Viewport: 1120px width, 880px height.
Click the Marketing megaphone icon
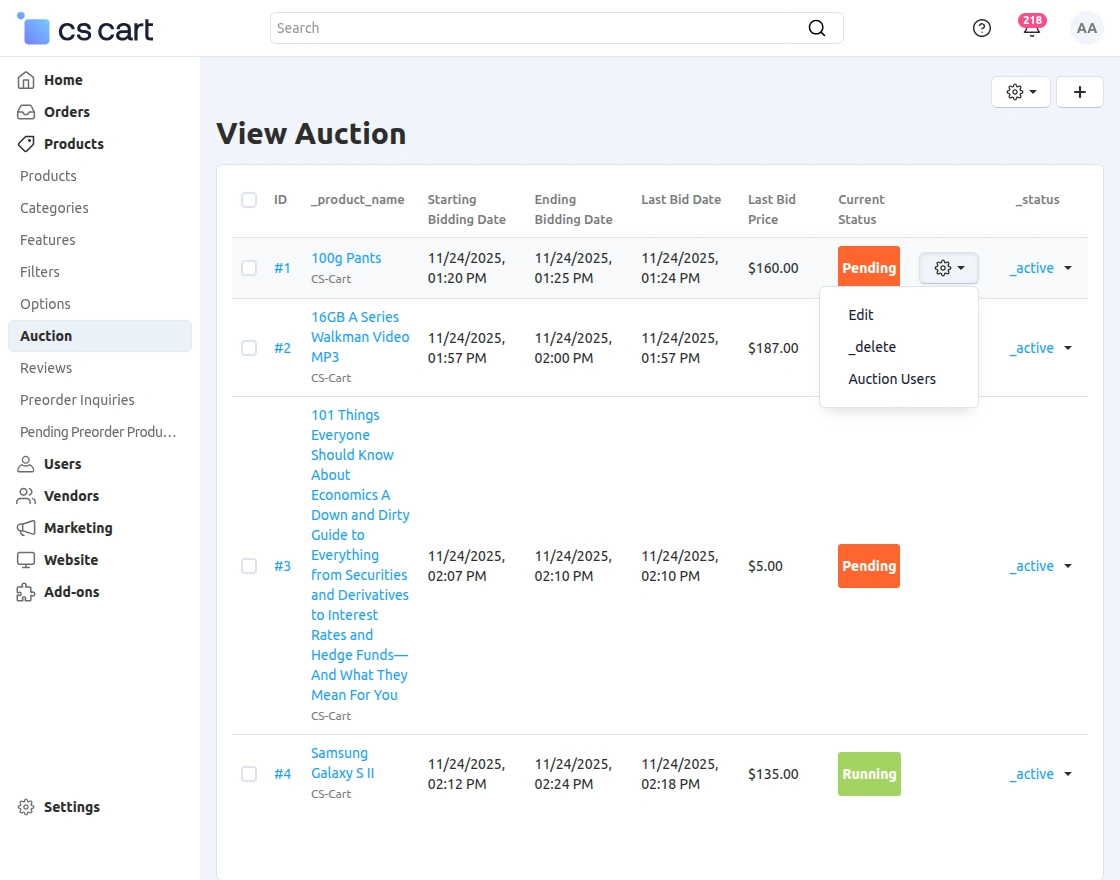point(27,528)
